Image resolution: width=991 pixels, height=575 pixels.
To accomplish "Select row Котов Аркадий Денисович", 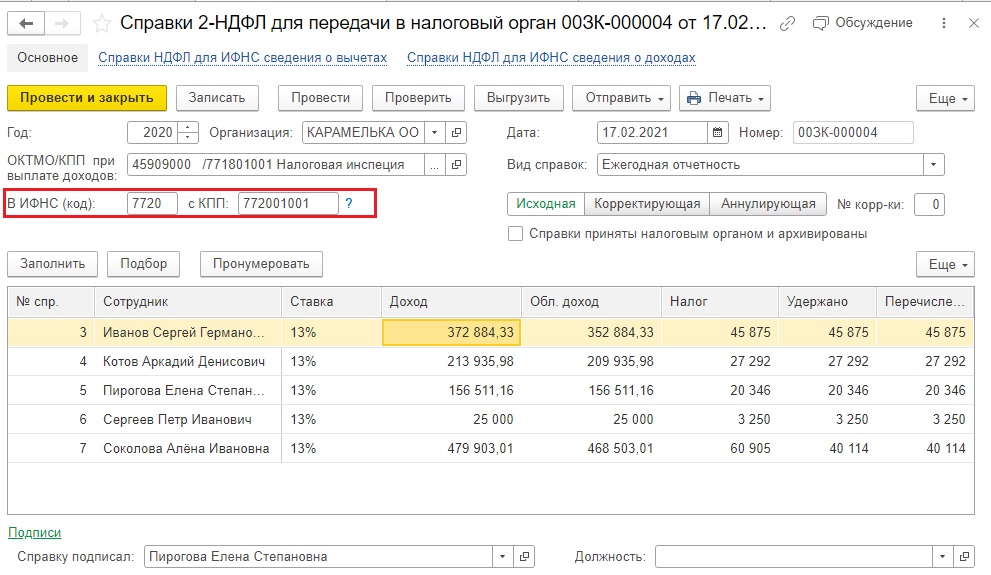I will click(x=490, y=361).
